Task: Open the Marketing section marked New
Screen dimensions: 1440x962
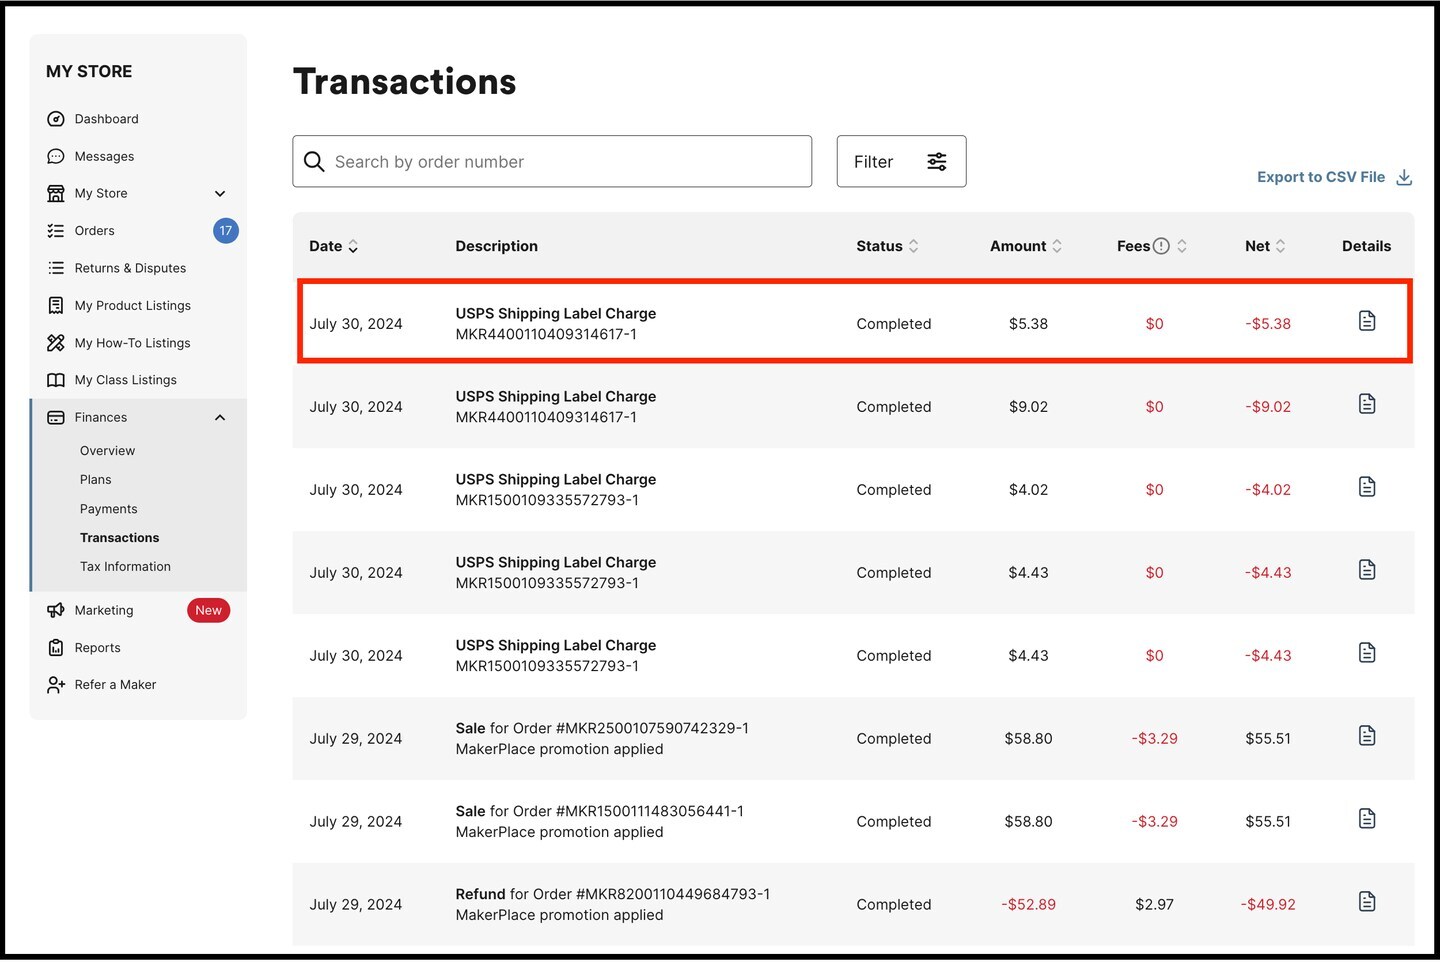Action: pos(103,610)
